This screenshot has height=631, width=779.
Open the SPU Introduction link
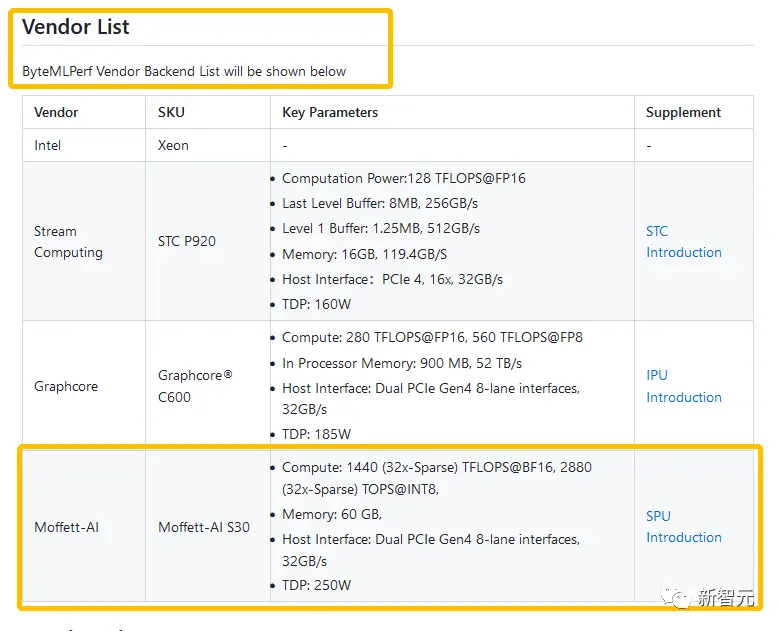(x=683, y=527)
